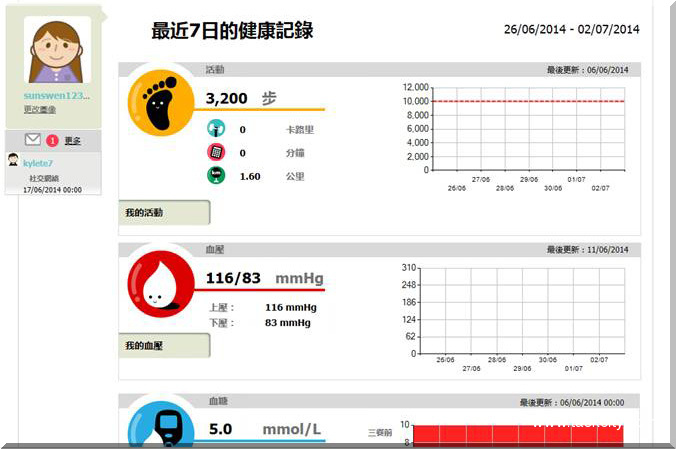The width and height of the screenshot is (676, 449).
Task: Click the teal calories (卡路里) icon
Action: point(215,129)
